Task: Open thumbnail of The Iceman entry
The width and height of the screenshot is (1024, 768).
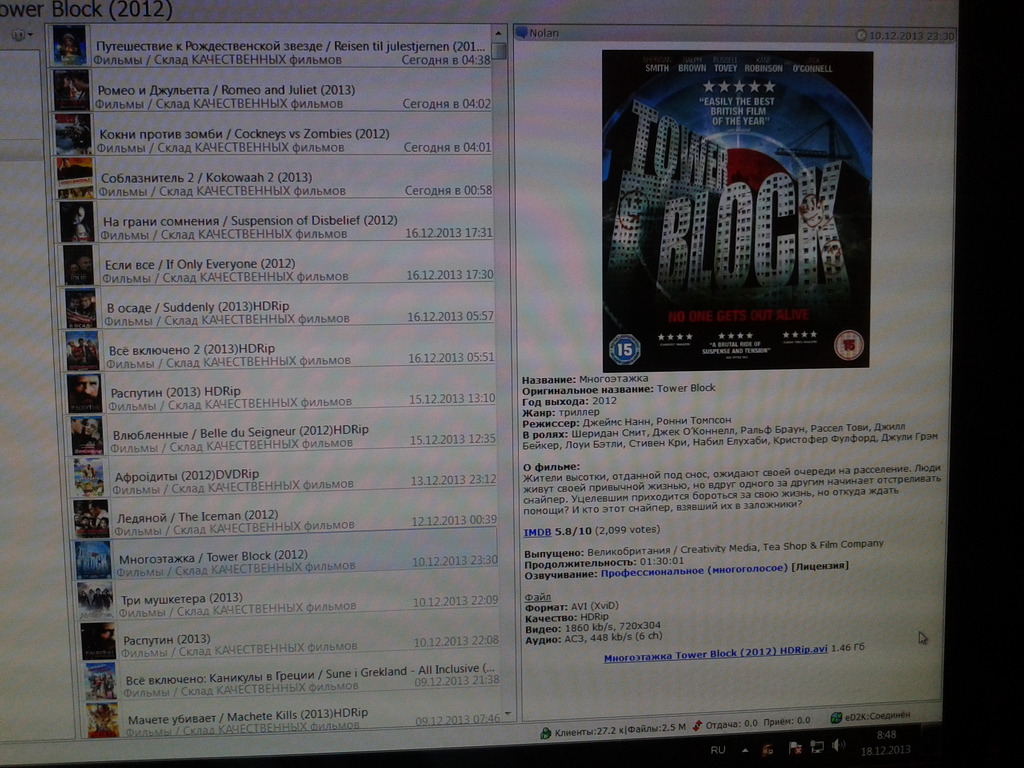Action: pos(91,519)
